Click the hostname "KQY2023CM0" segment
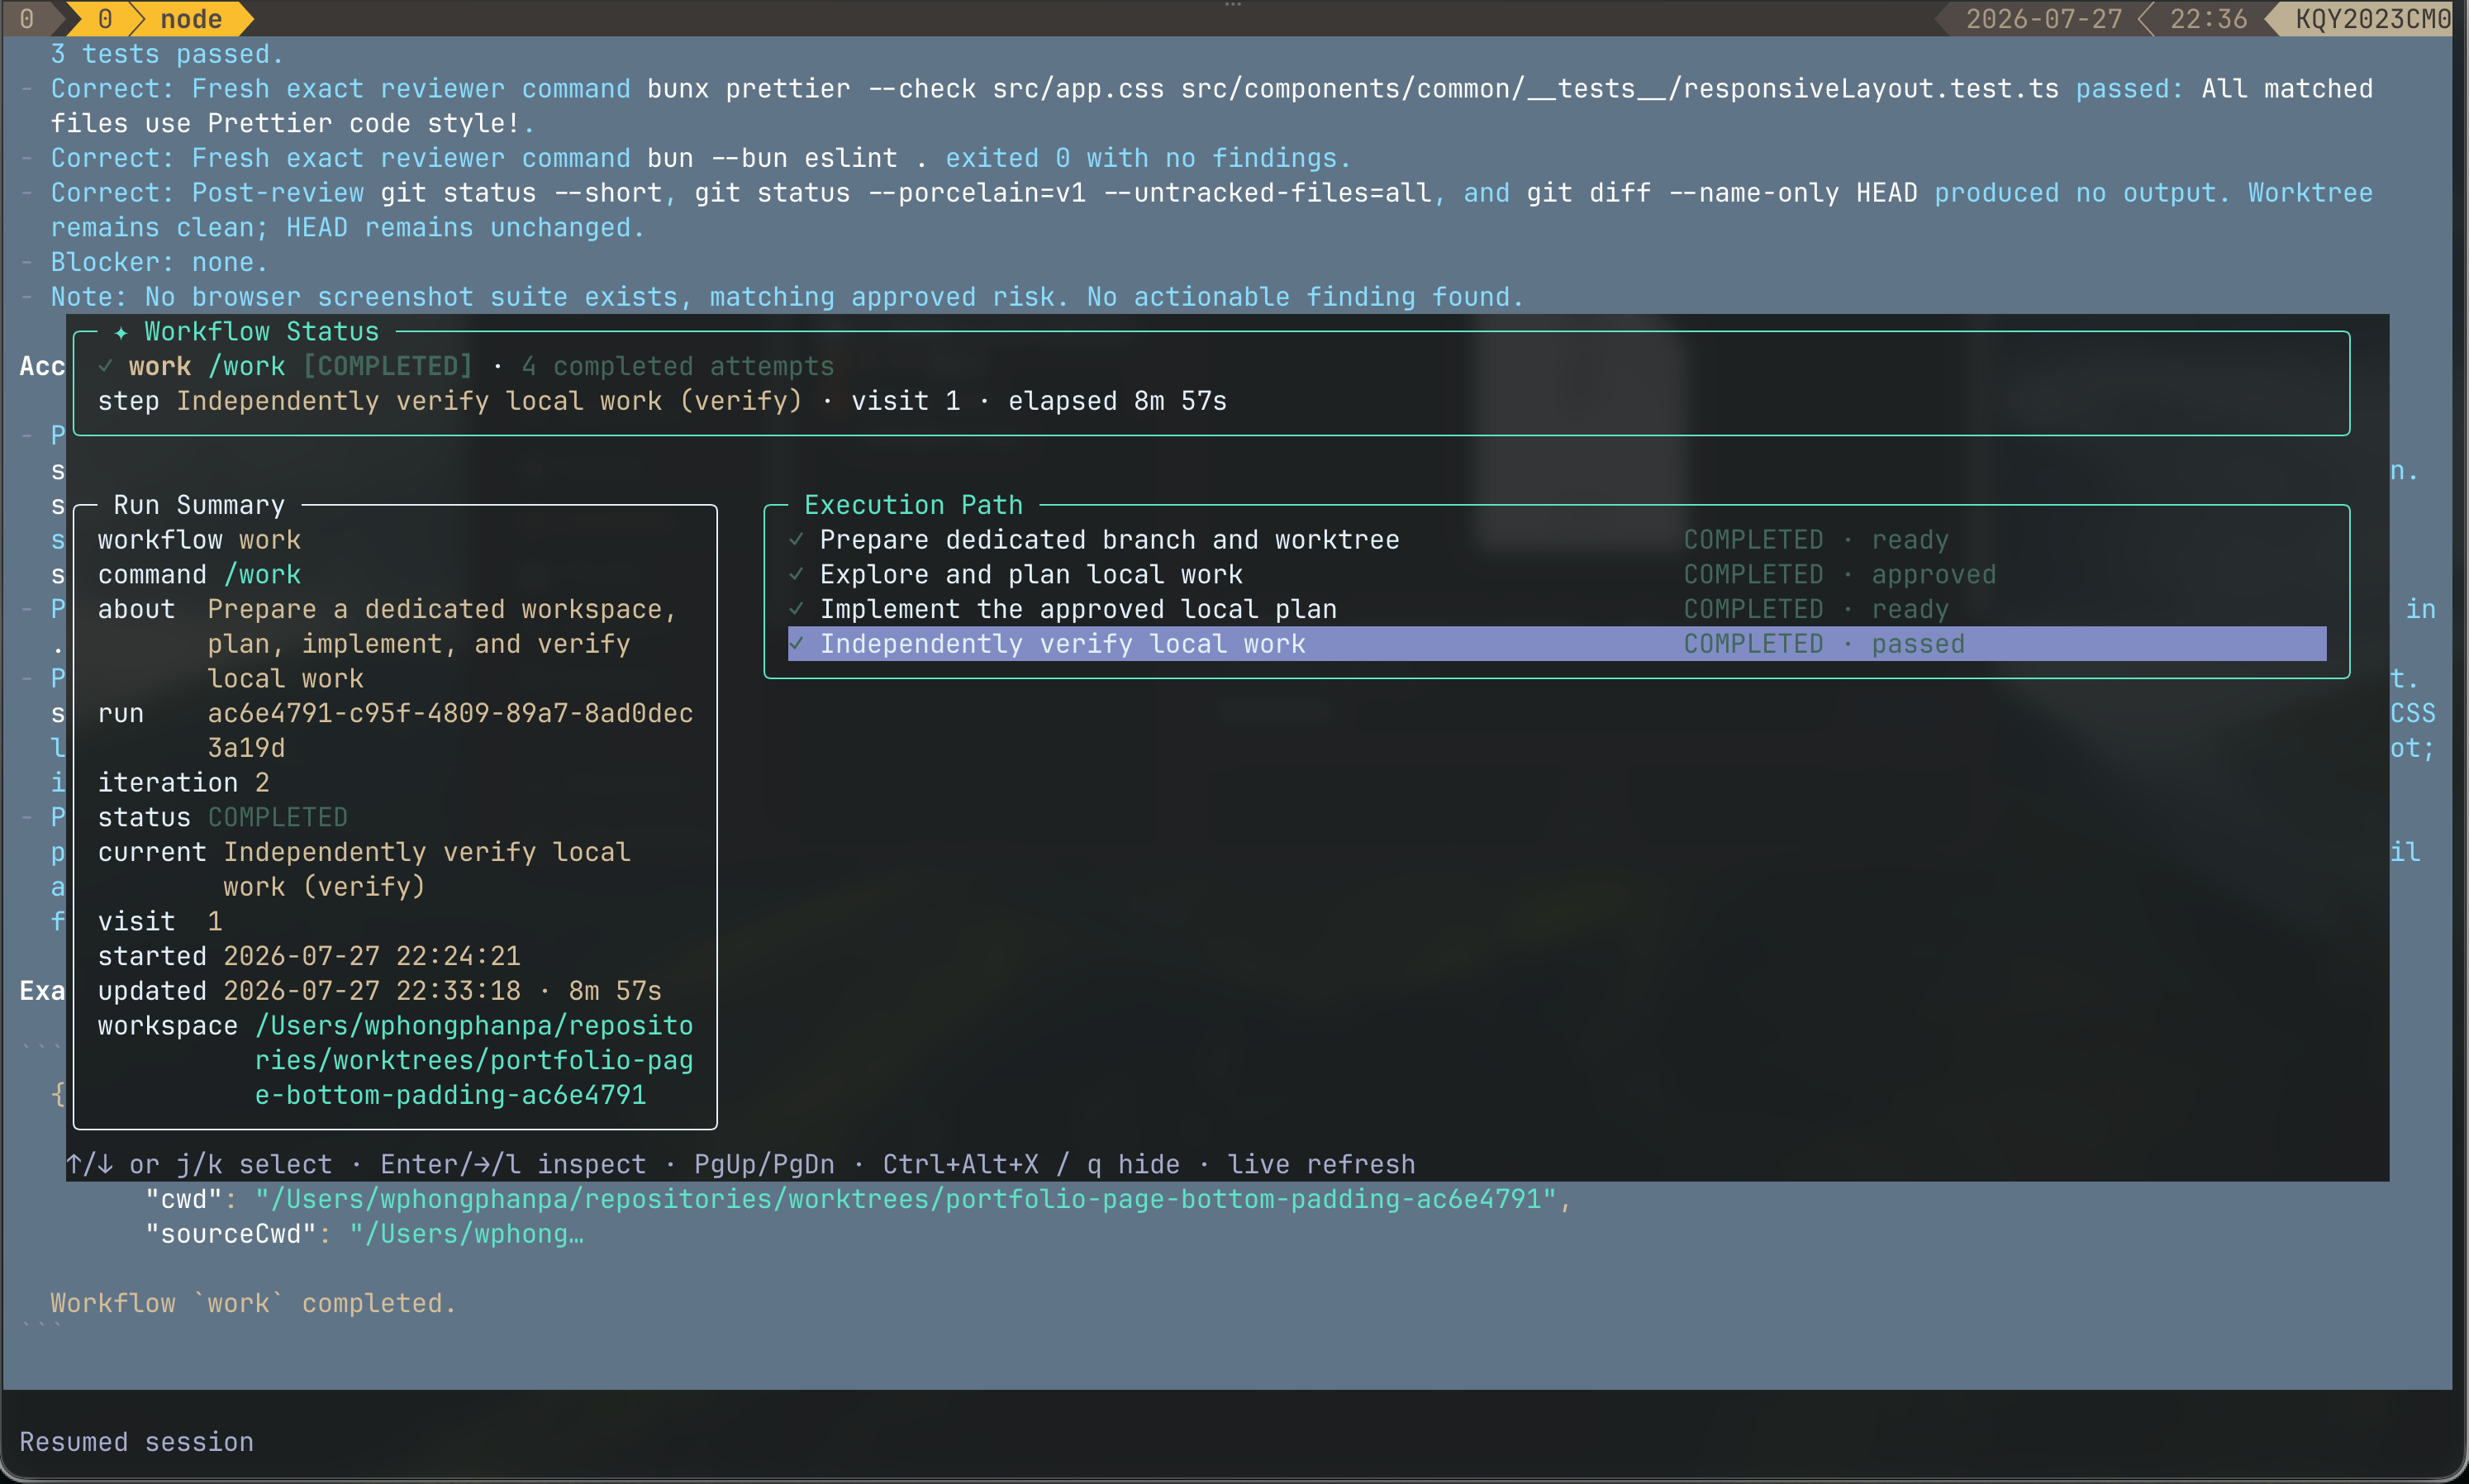 coord(2372,19)
